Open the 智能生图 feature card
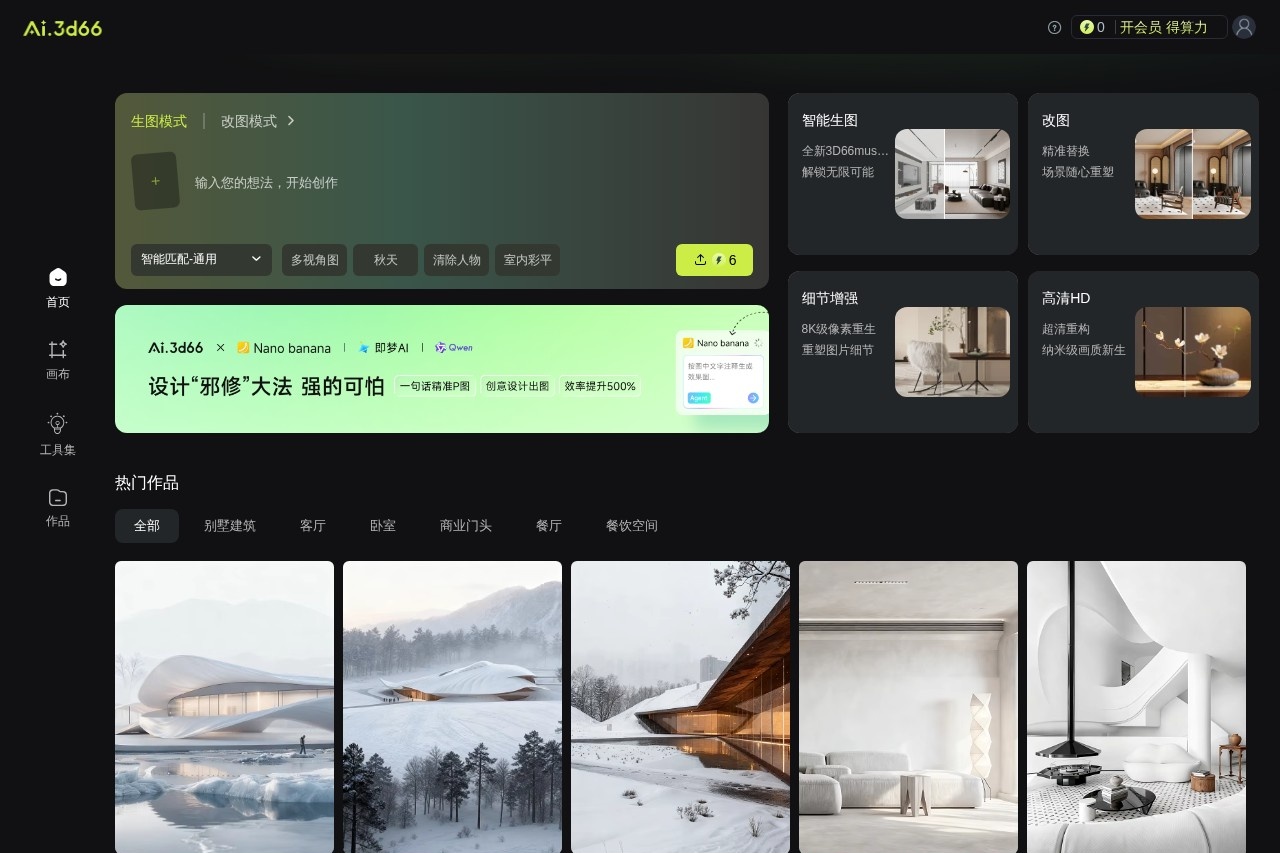 click(902, 174)
